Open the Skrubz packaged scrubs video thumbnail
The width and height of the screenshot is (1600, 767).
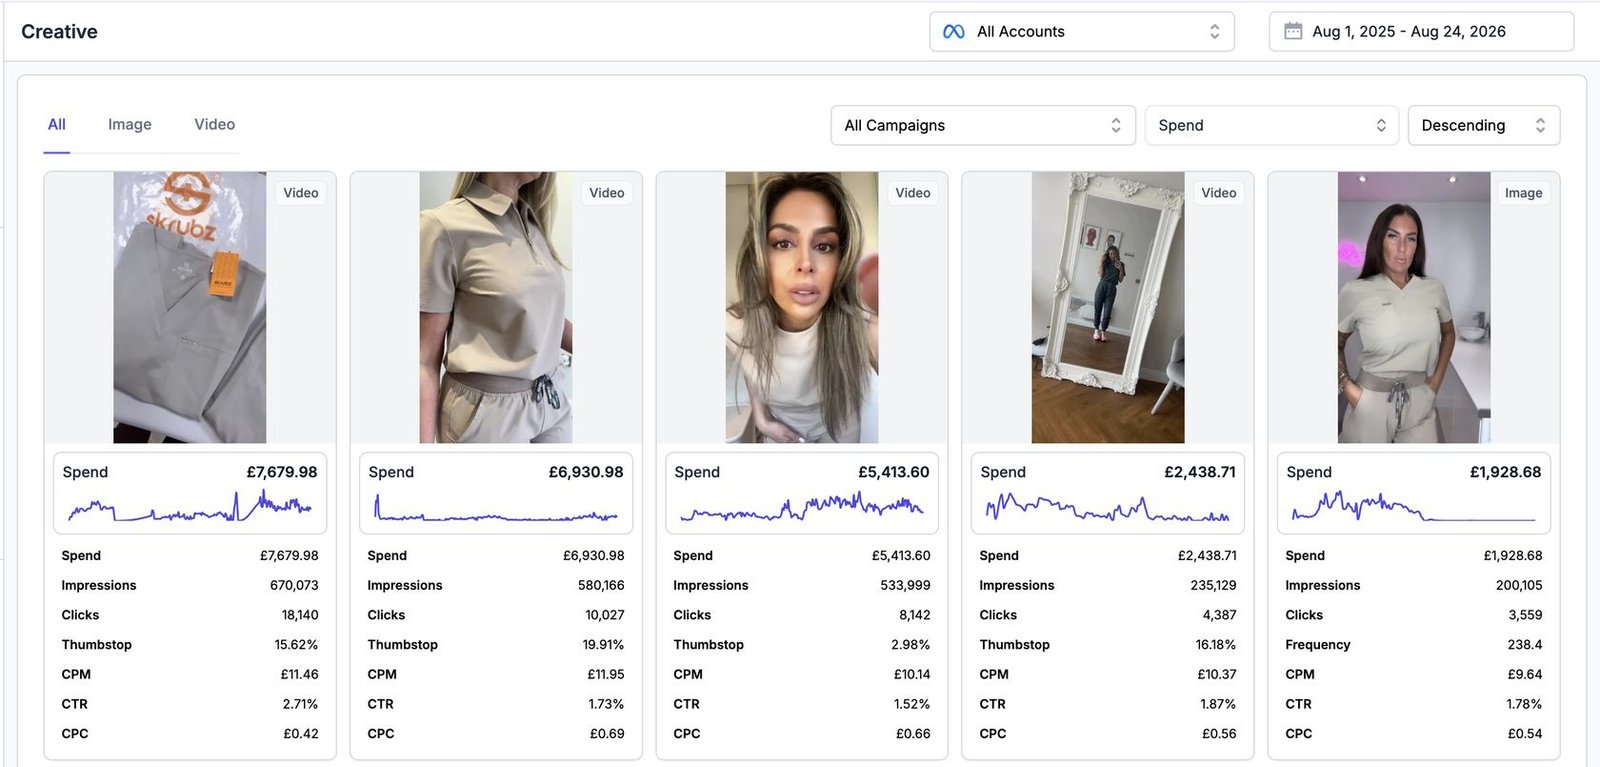coord(190,307)
